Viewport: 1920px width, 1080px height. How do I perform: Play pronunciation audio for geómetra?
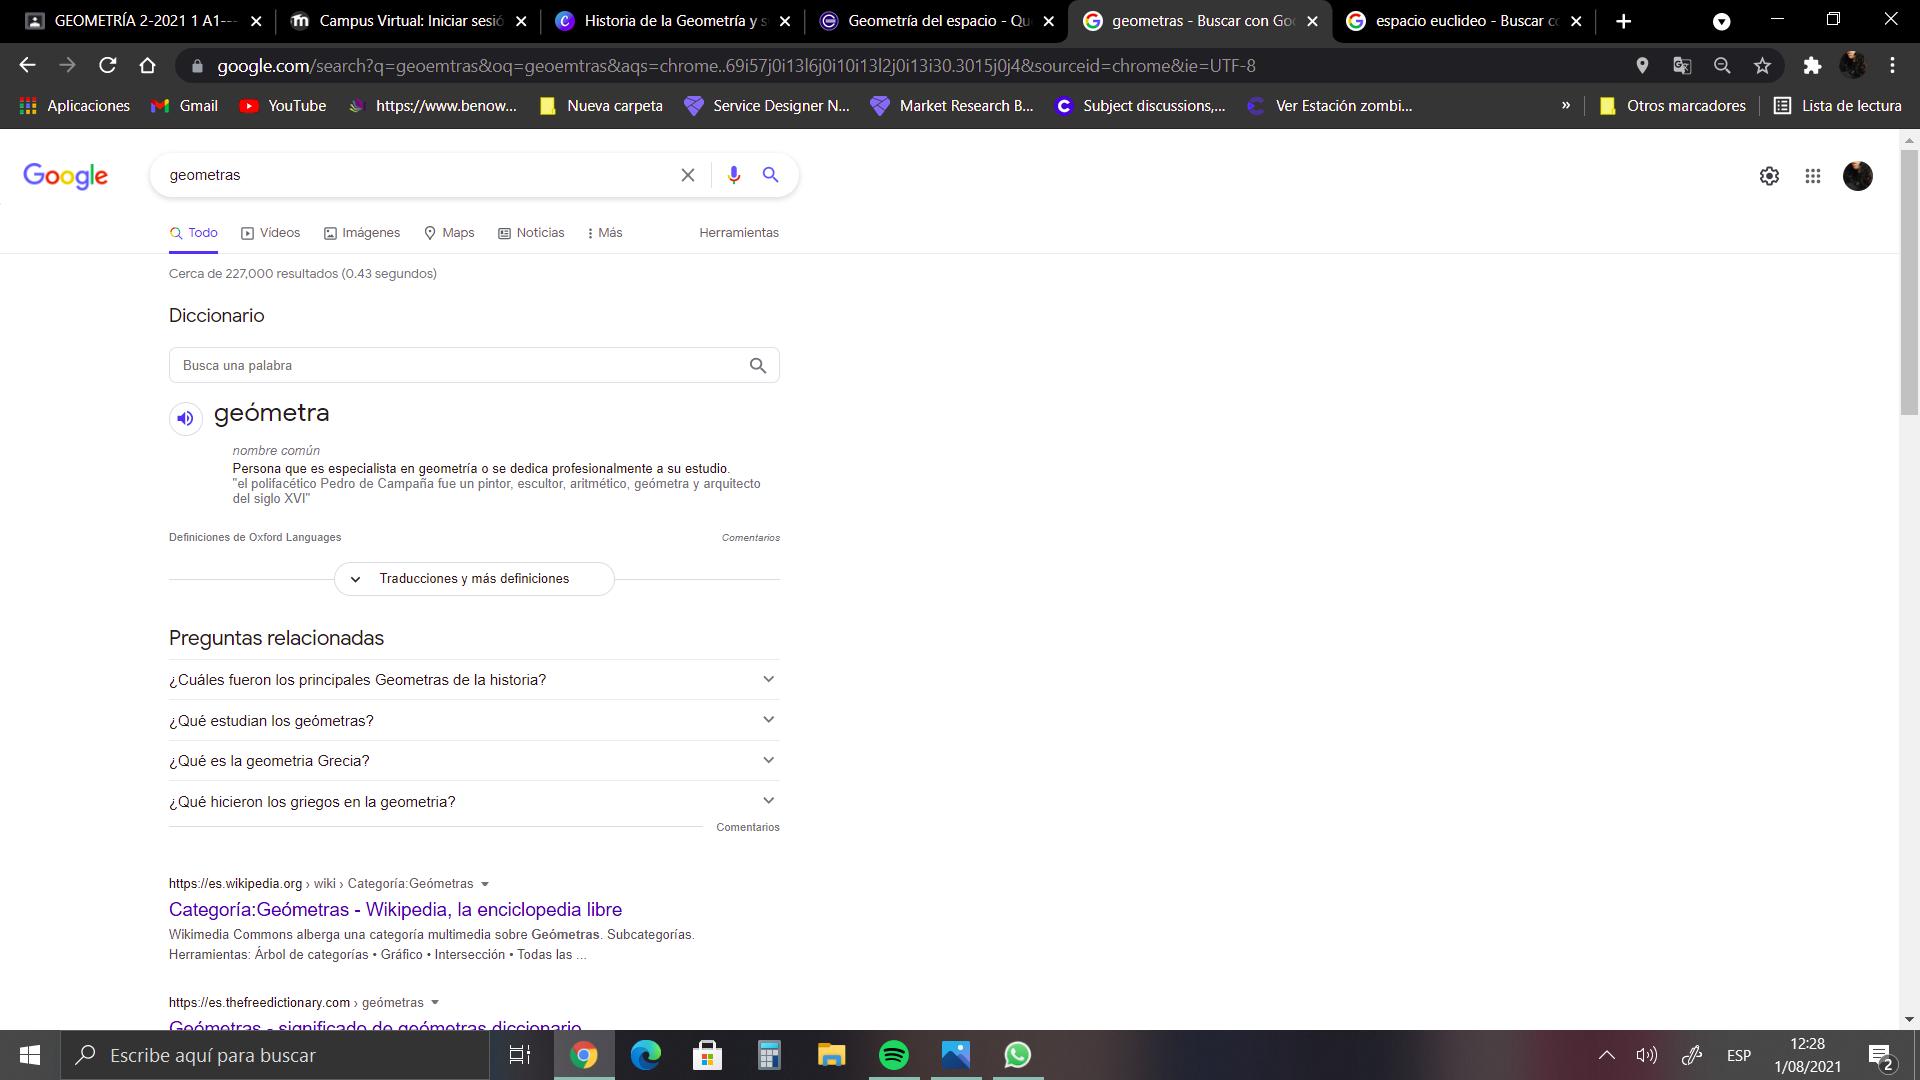tap(186, 418)
